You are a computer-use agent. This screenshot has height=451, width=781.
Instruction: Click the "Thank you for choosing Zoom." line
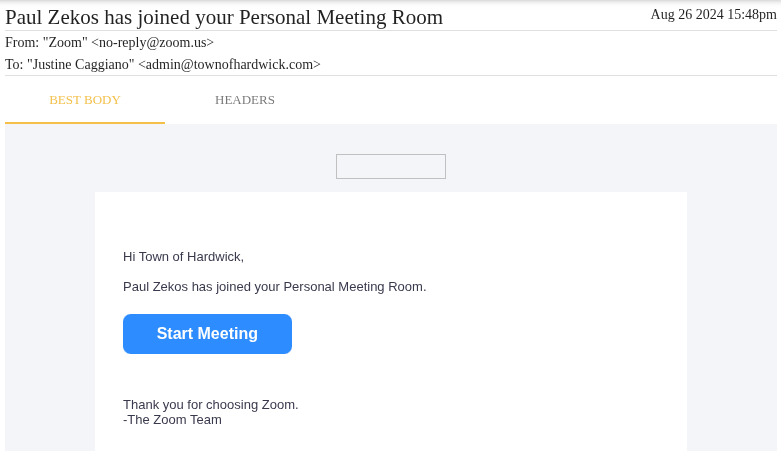tap(211, 405)
